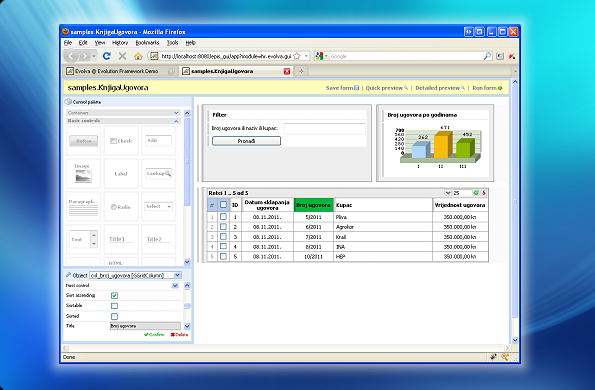Pick the Lookup control from the palette
The image size is (595, 390).
tap(159, 174)
